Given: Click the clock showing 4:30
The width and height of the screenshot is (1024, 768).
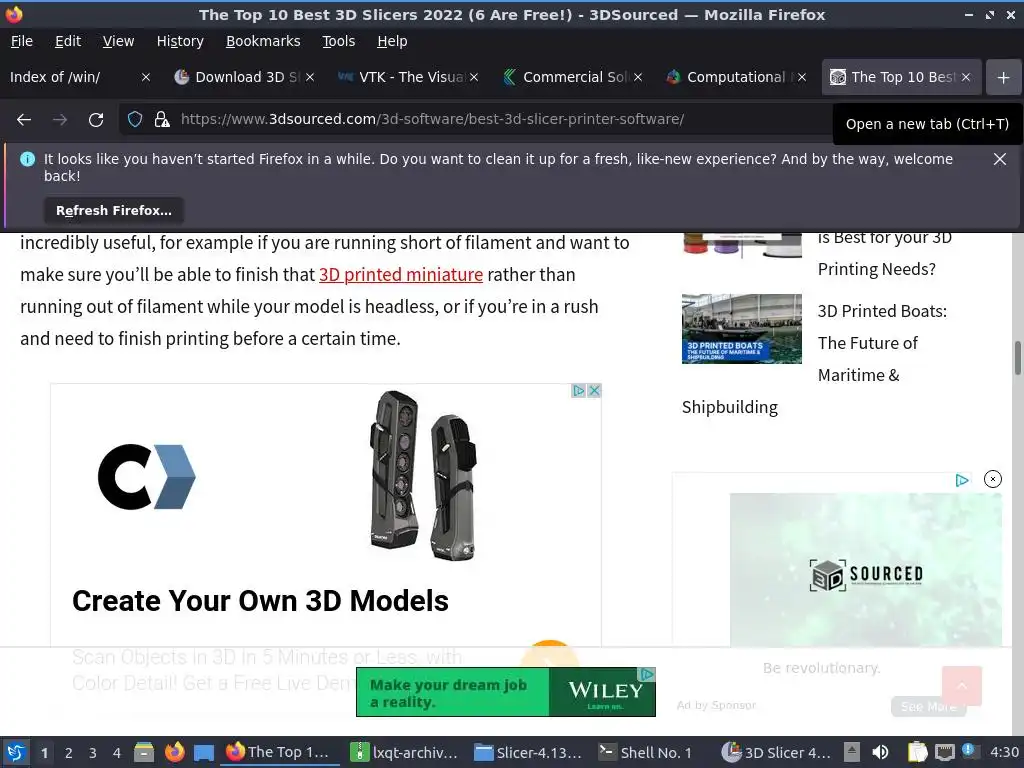Looking at the screenshot, I should point(1004,752).
